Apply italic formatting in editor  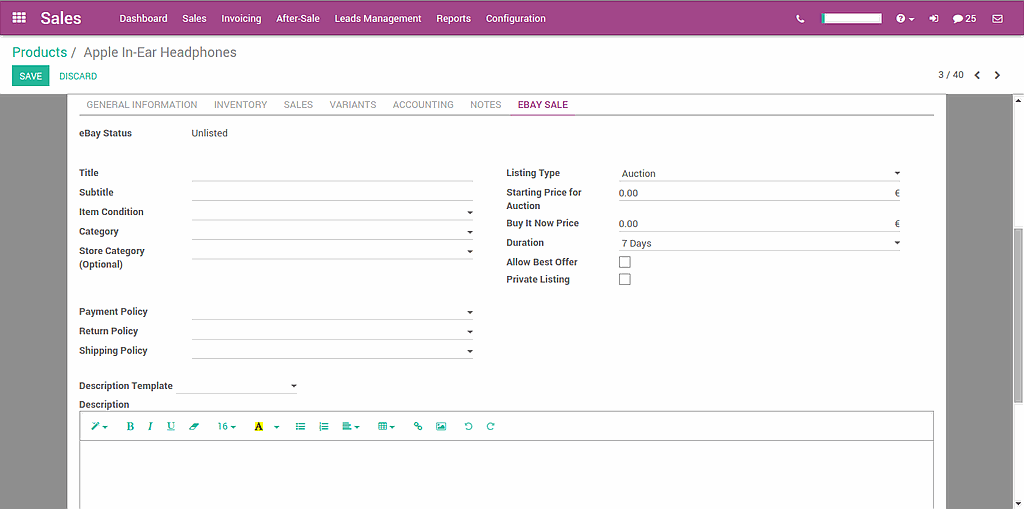[150, 426]
